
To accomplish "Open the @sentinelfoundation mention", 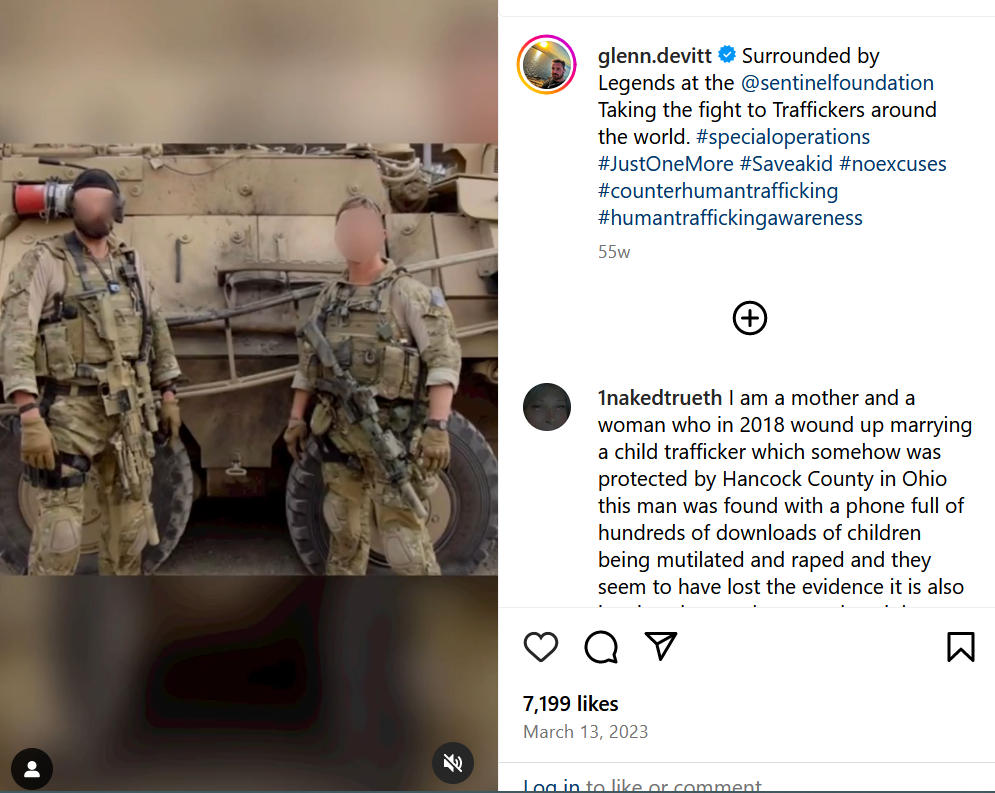I will (837, 82).
